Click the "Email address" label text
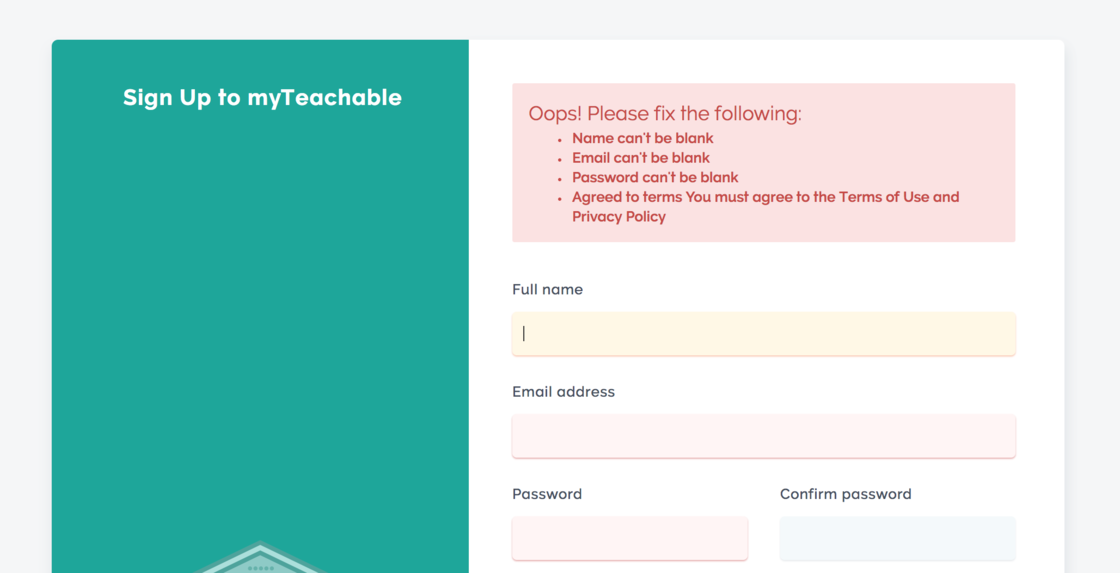The image size is (1120, 573). click(563, 392)
